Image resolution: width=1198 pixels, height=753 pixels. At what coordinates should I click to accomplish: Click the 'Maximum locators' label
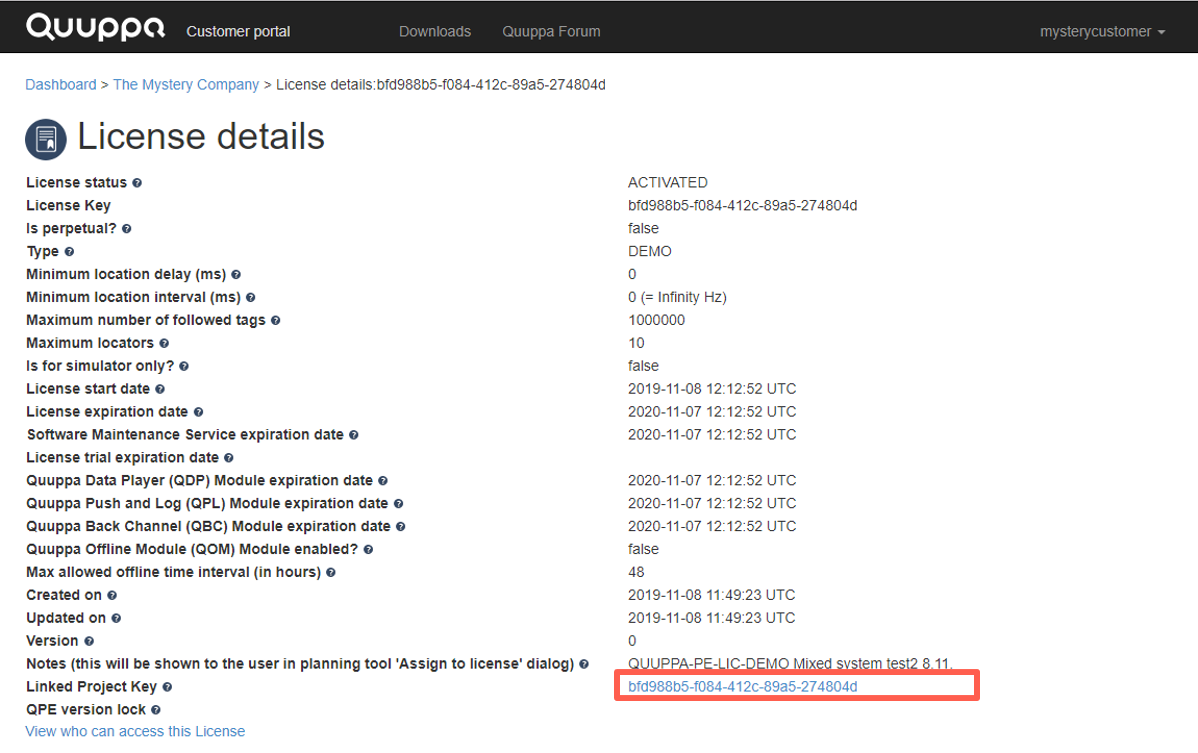(90, 343)
